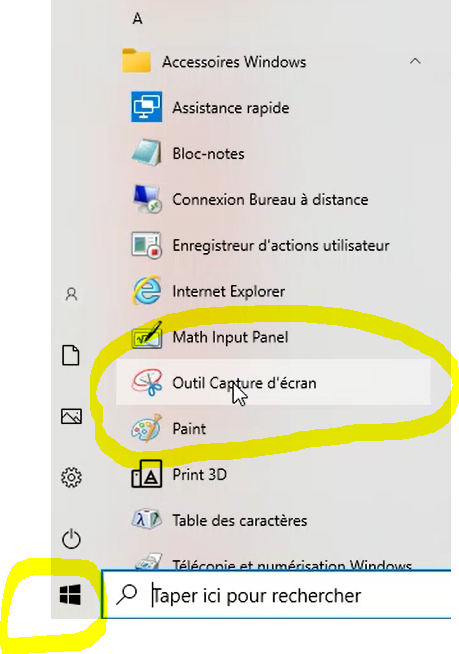Open Settings gear in the sidebar

point(71,478)
